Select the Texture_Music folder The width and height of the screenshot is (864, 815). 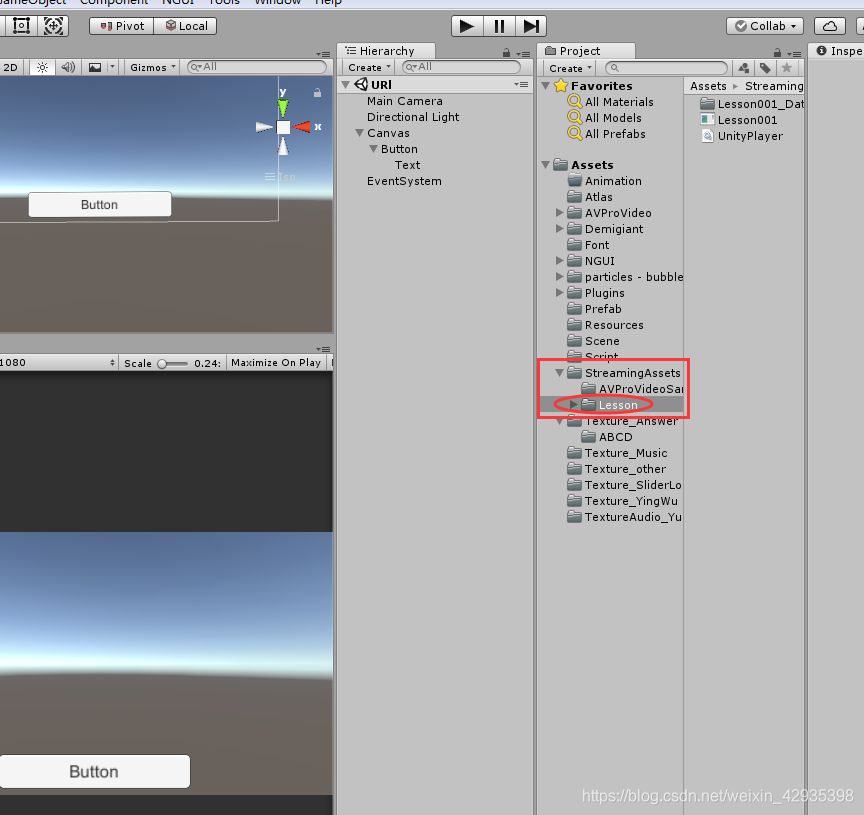pos(626,453)
